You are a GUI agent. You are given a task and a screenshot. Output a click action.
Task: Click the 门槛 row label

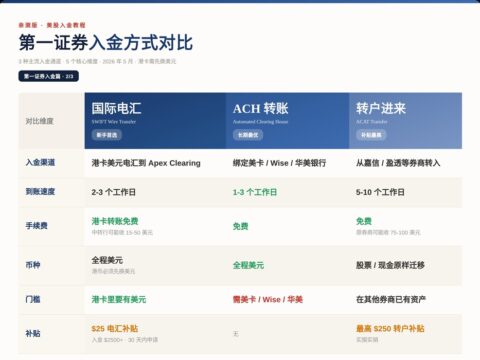33,299
